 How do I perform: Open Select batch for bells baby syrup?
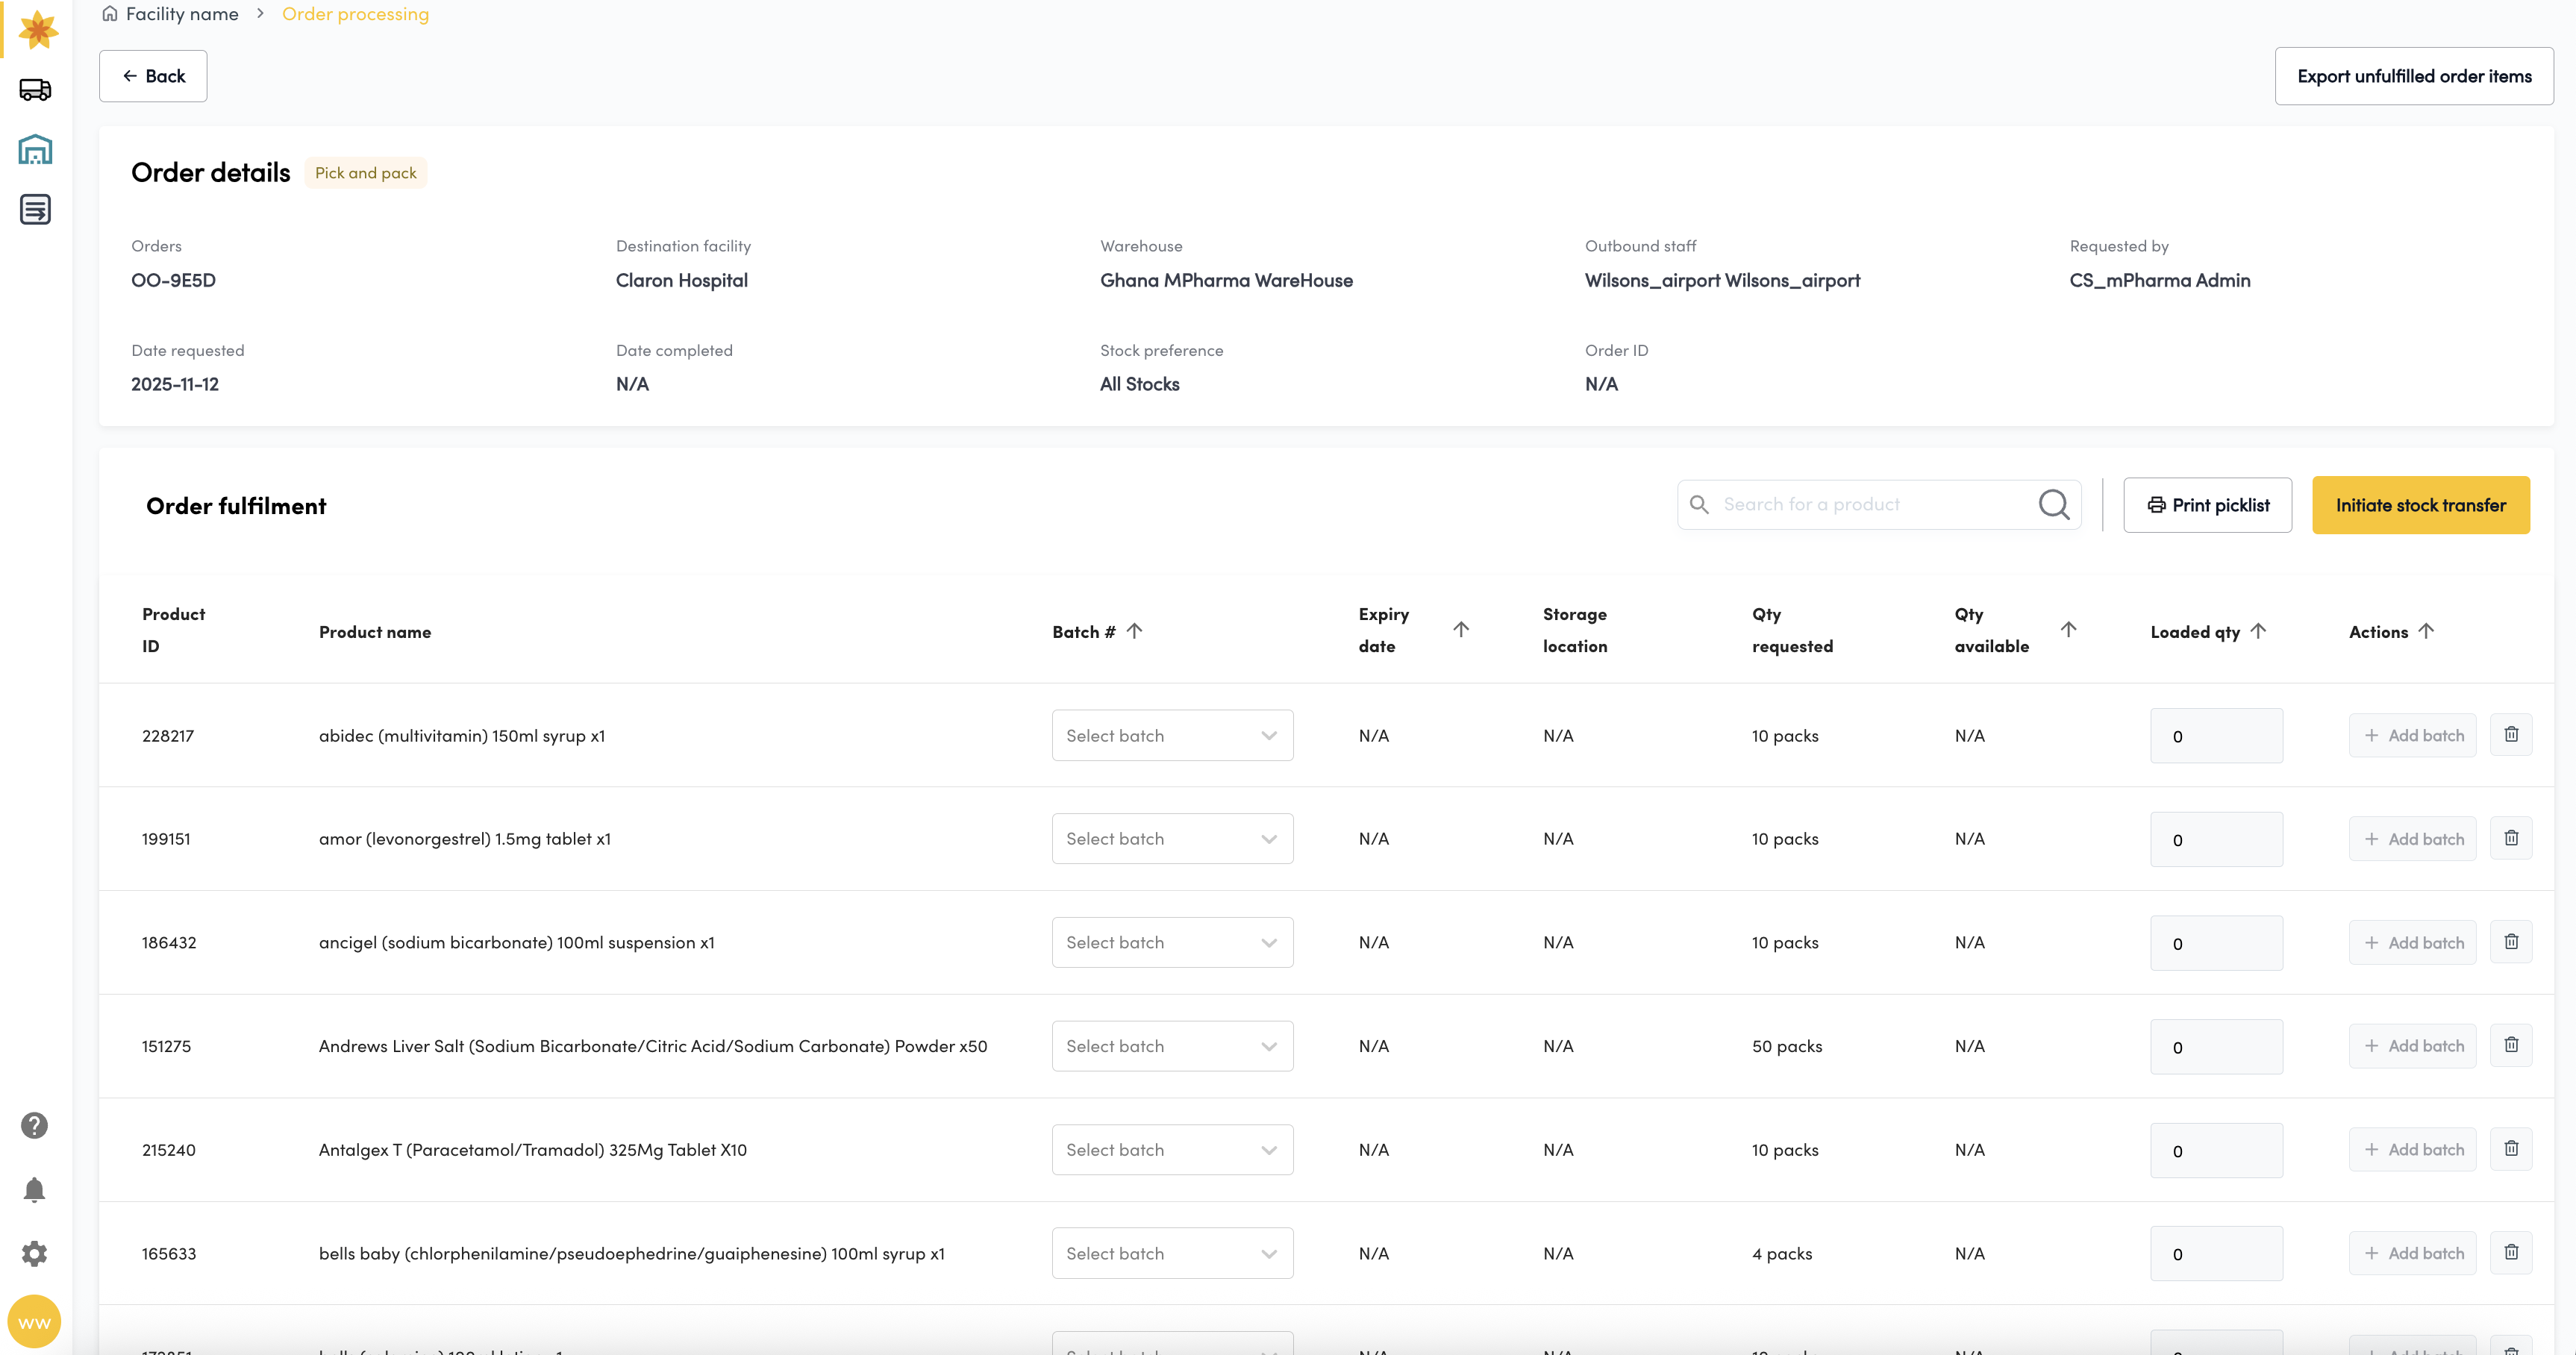1172,1253
